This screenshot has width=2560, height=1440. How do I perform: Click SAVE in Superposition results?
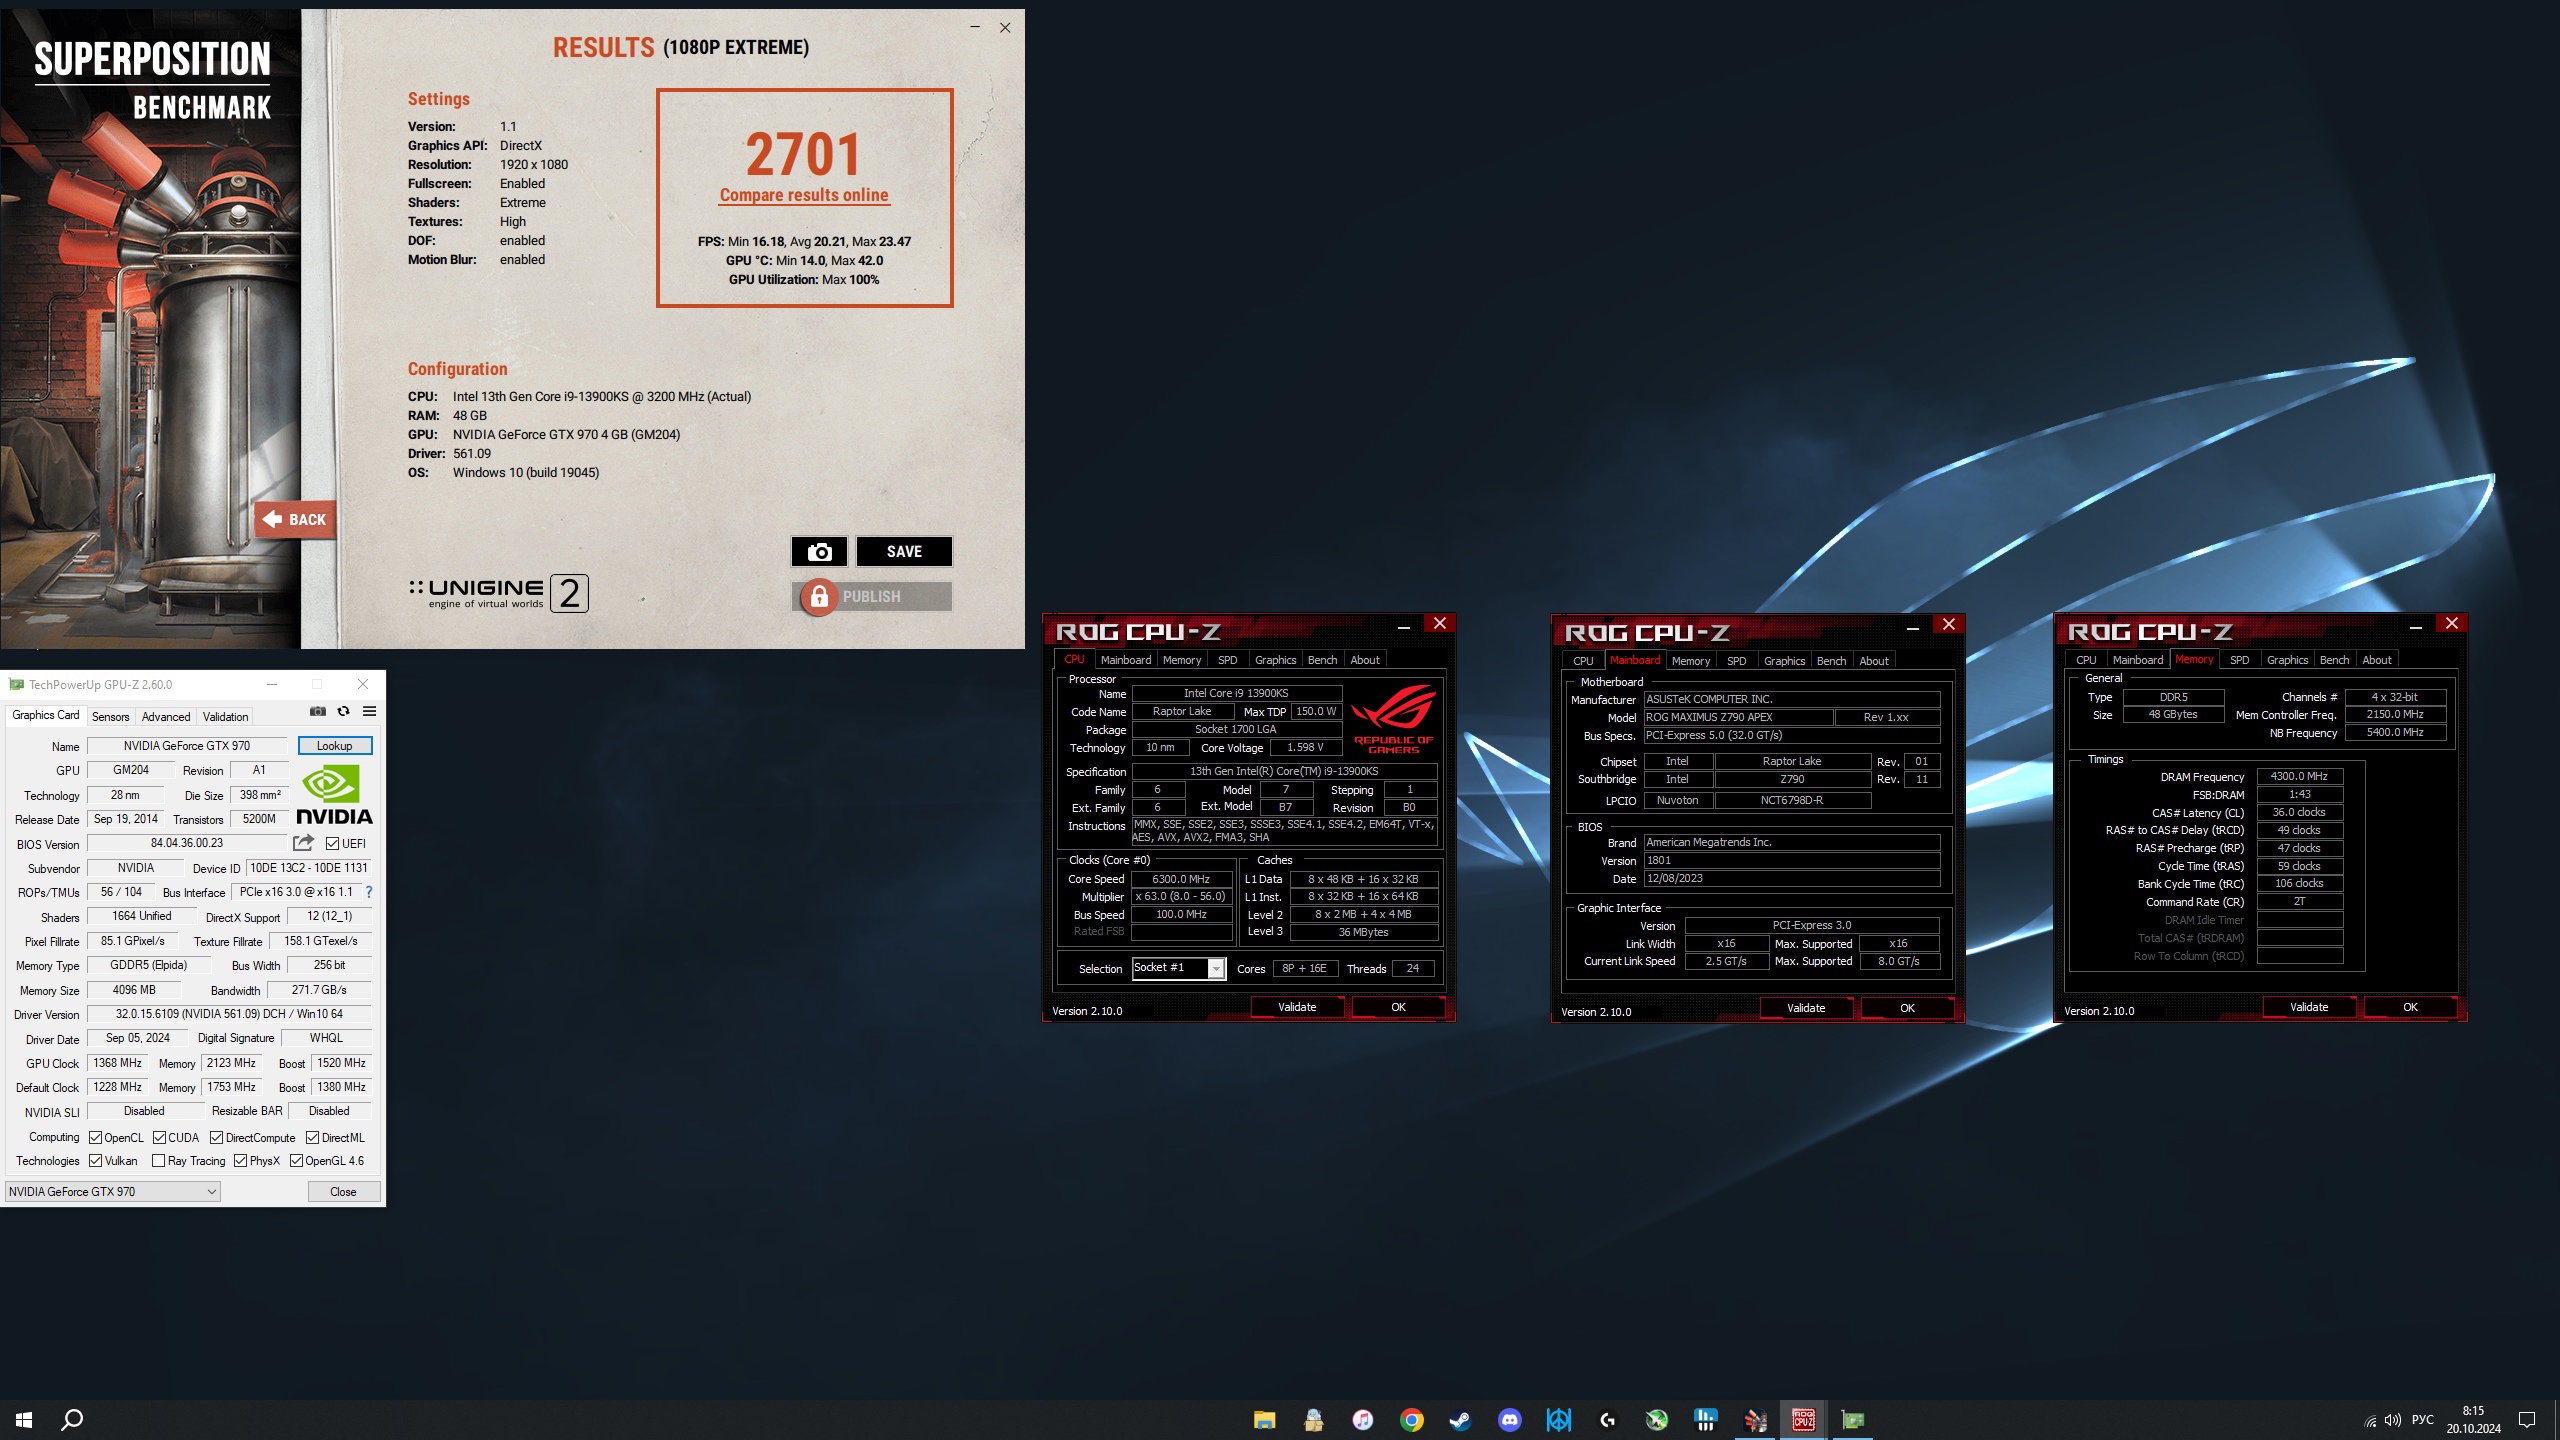tap(904, 551)
